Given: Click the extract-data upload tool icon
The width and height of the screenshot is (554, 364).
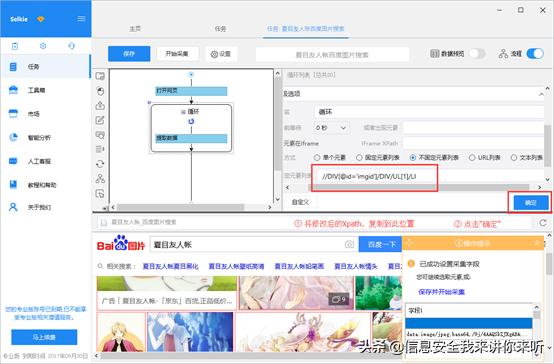Looking at the screenshot, I should (x=100, y=105).
